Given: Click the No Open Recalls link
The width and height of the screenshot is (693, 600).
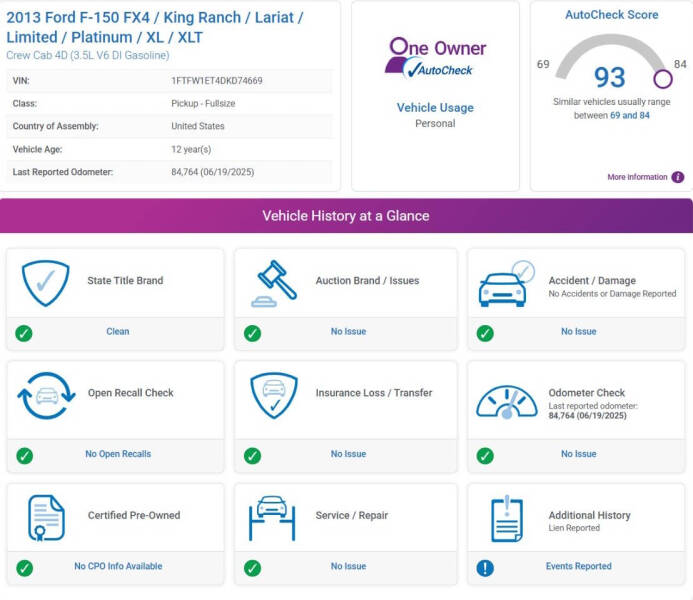Looking at the screenshot, I should [x=118, y=454].
